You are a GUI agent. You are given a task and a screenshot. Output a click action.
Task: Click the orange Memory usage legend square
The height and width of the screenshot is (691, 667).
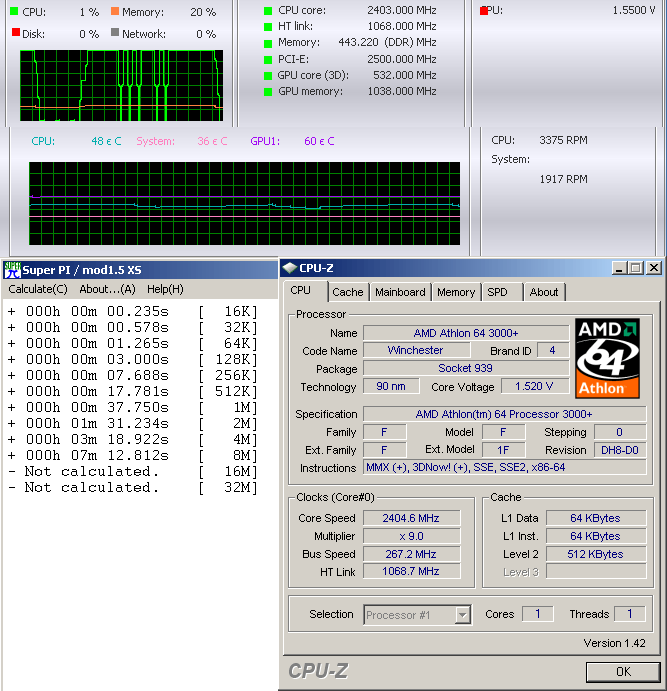click(115, 11)
